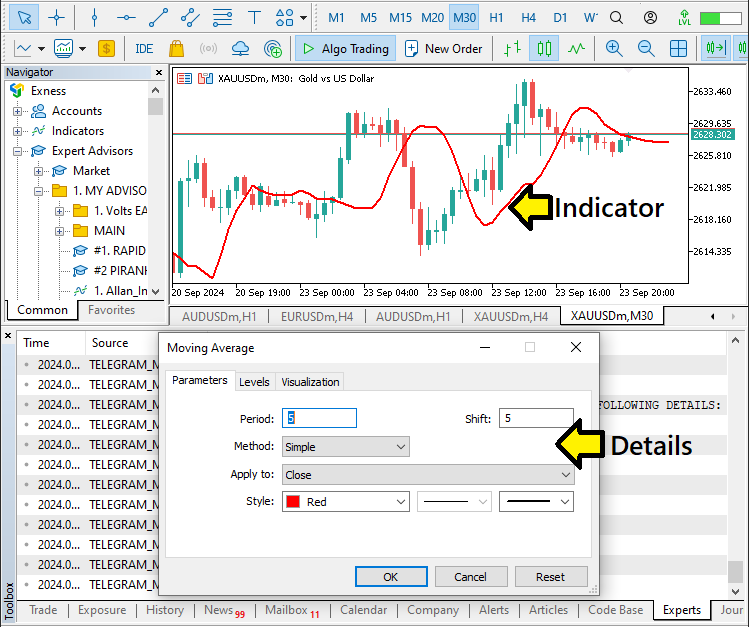Image resolution: width=749 pixels, height=627 pixels.
Task: Select the crosshair tool
Action: pos(56,18)
